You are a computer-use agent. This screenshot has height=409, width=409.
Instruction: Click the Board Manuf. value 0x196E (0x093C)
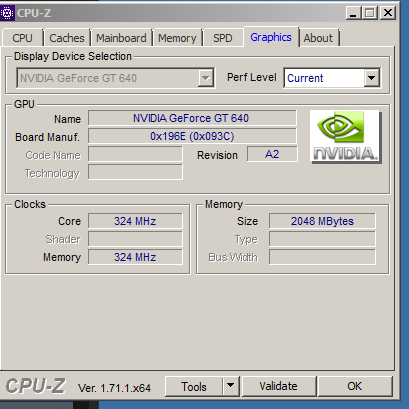click(x=192, y=136)
